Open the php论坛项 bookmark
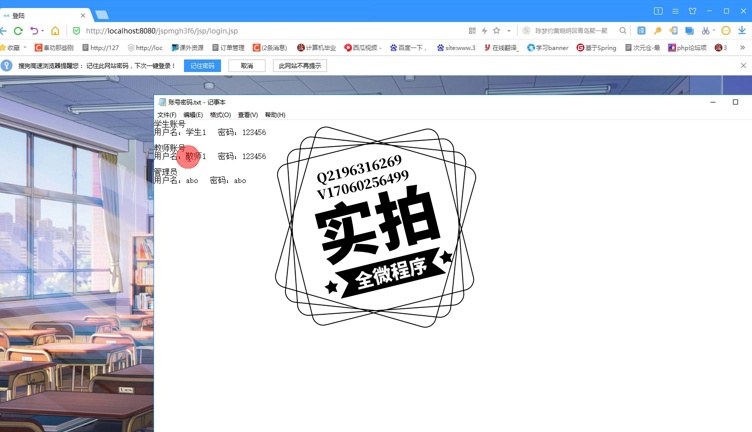The image size is (752, 432). tap(688, 47)
